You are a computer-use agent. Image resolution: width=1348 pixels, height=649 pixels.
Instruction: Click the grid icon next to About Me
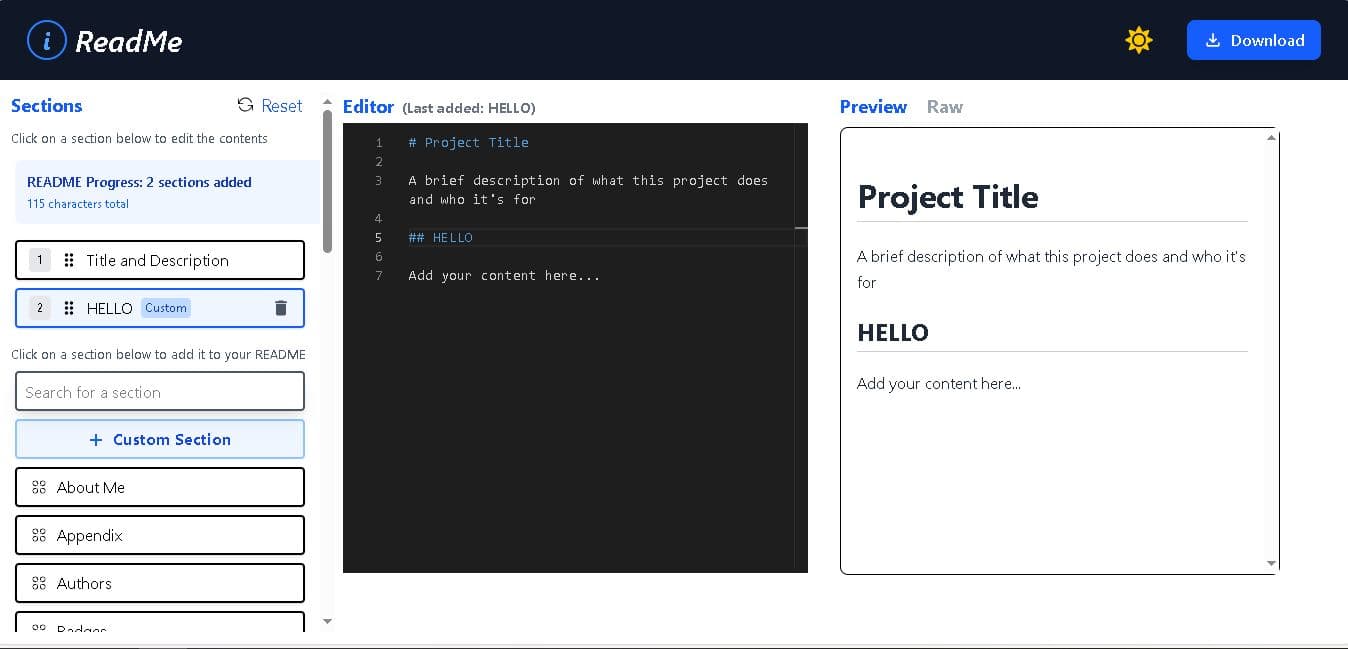pos(38,487)
